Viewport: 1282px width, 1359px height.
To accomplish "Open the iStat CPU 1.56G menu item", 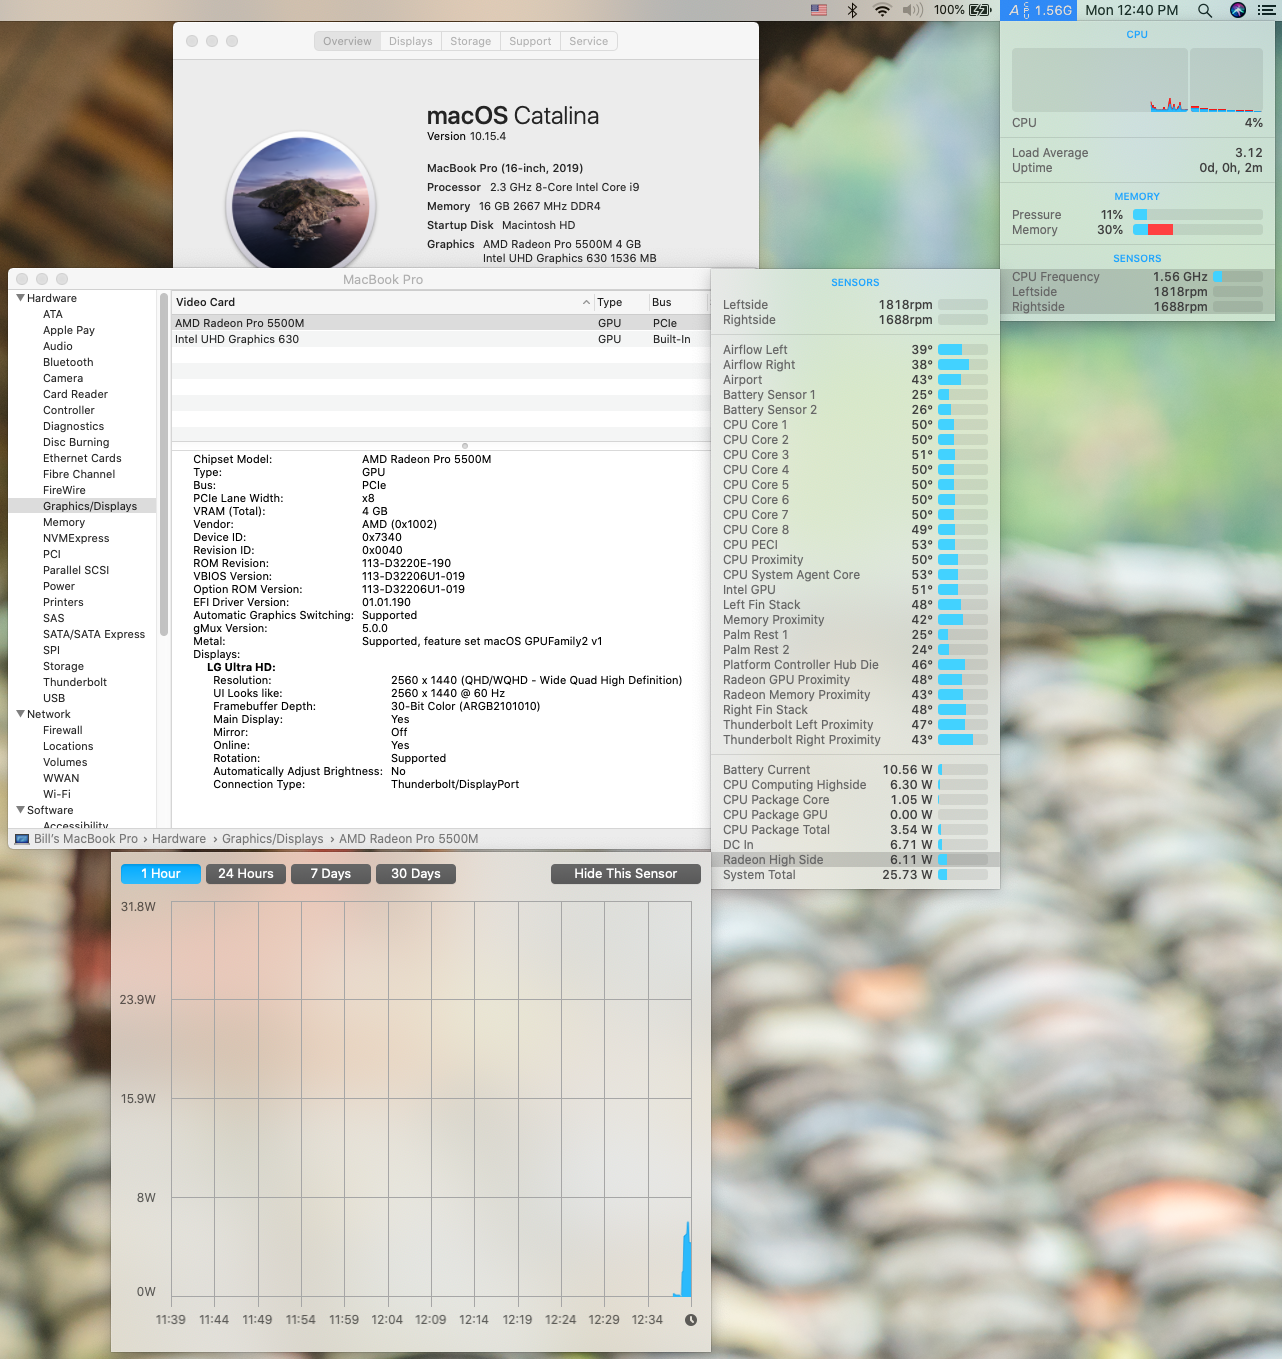I will 1039,10.
